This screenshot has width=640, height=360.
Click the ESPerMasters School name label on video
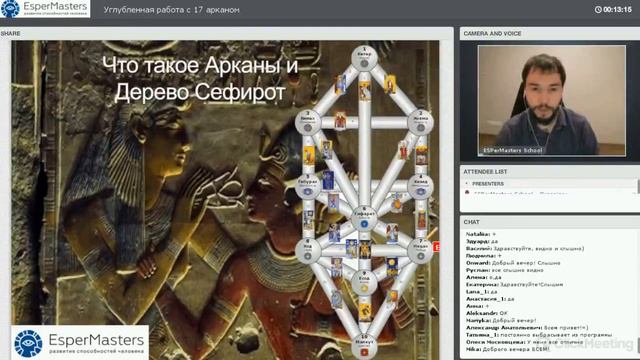513,150
